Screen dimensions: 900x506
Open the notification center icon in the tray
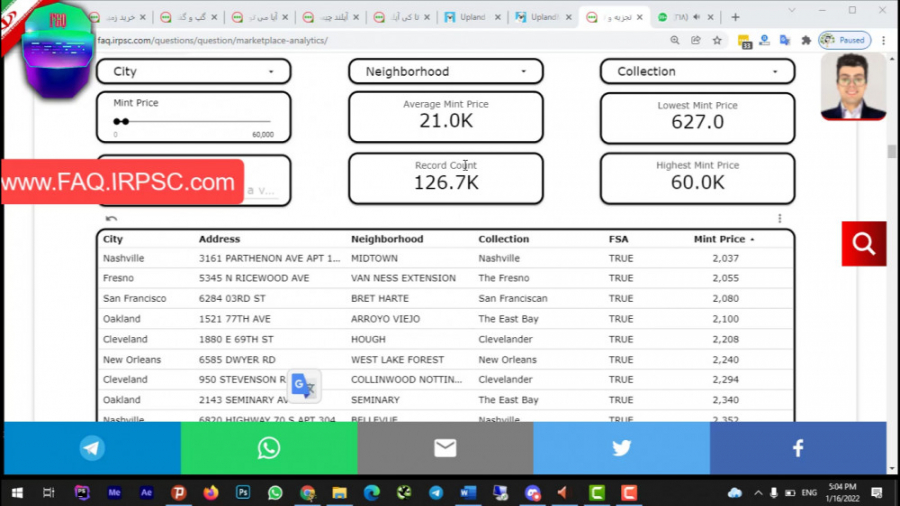876,493
